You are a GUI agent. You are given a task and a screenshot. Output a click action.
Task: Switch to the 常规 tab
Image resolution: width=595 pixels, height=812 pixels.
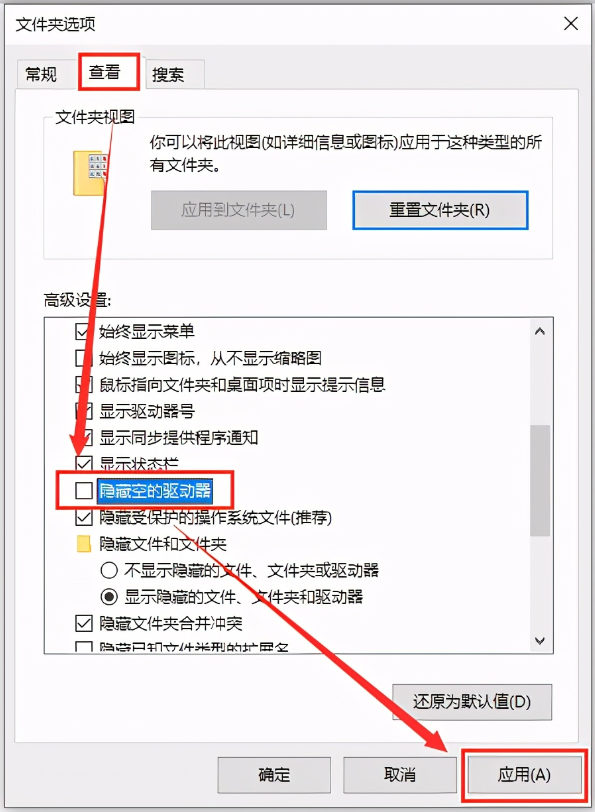[41, 75]
